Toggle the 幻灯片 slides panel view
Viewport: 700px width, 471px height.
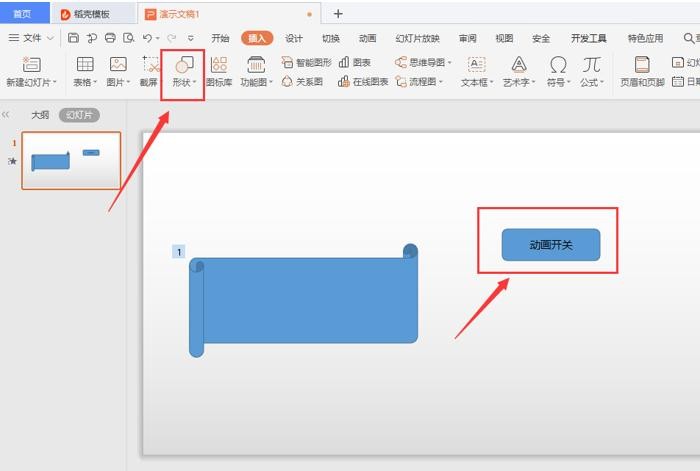coord(78,115)
